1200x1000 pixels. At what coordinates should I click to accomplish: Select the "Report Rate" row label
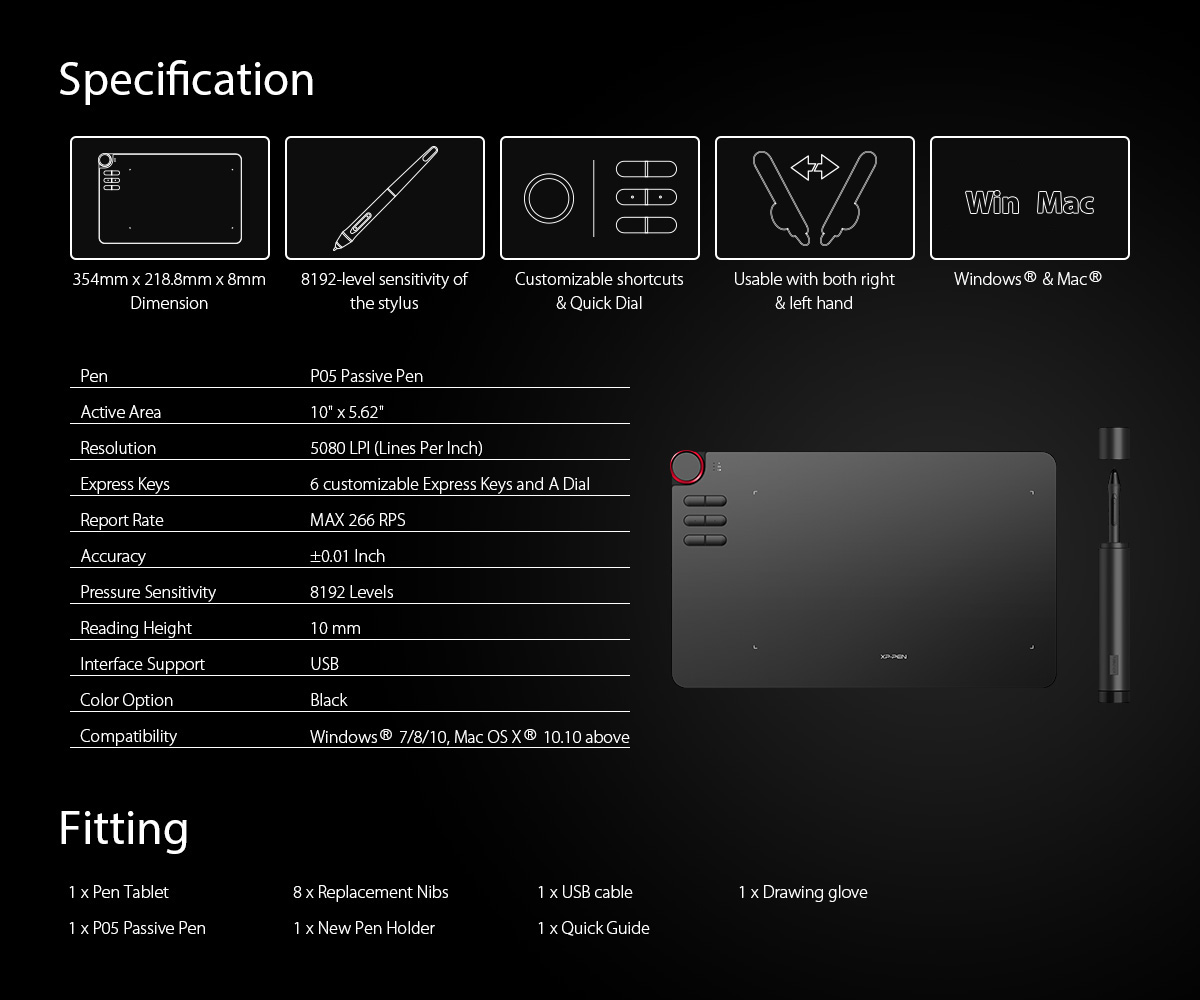click(122, 520)
